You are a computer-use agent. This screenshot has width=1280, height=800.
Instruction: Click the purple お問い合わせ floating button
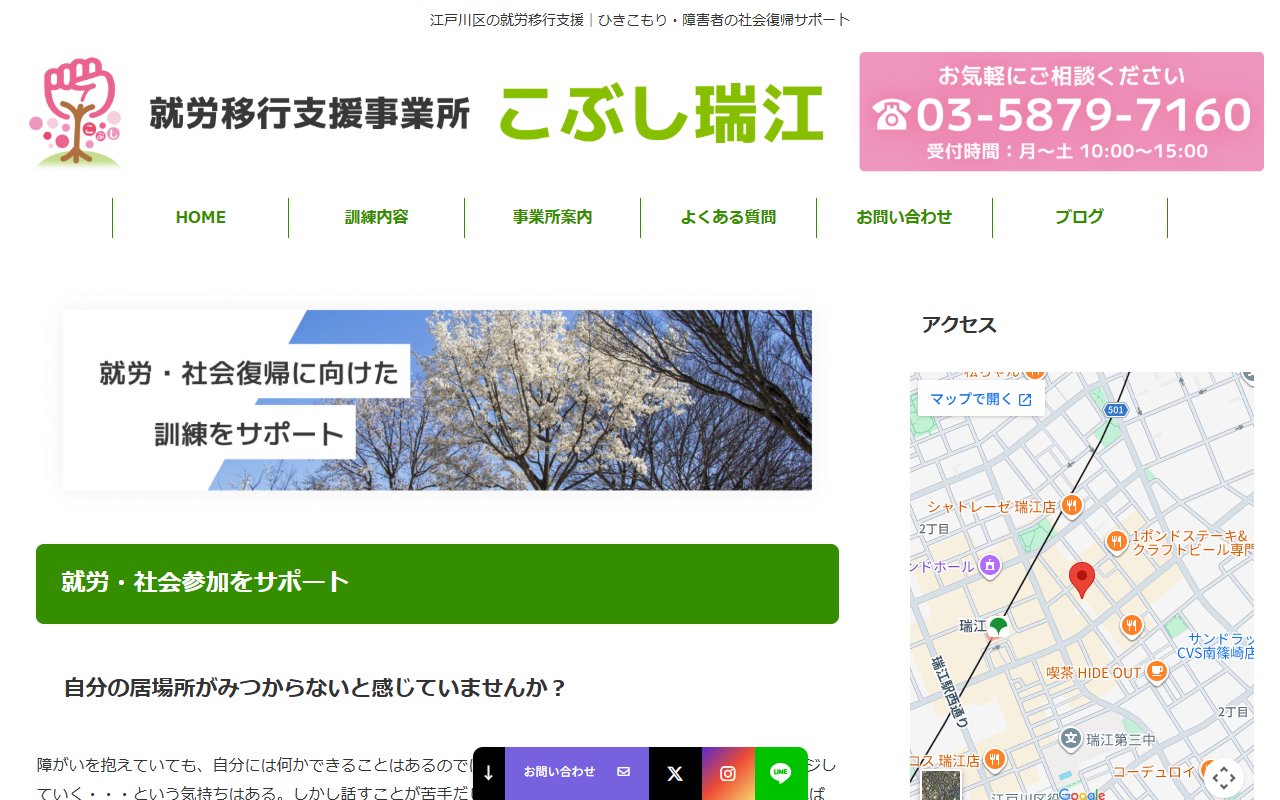577,773
